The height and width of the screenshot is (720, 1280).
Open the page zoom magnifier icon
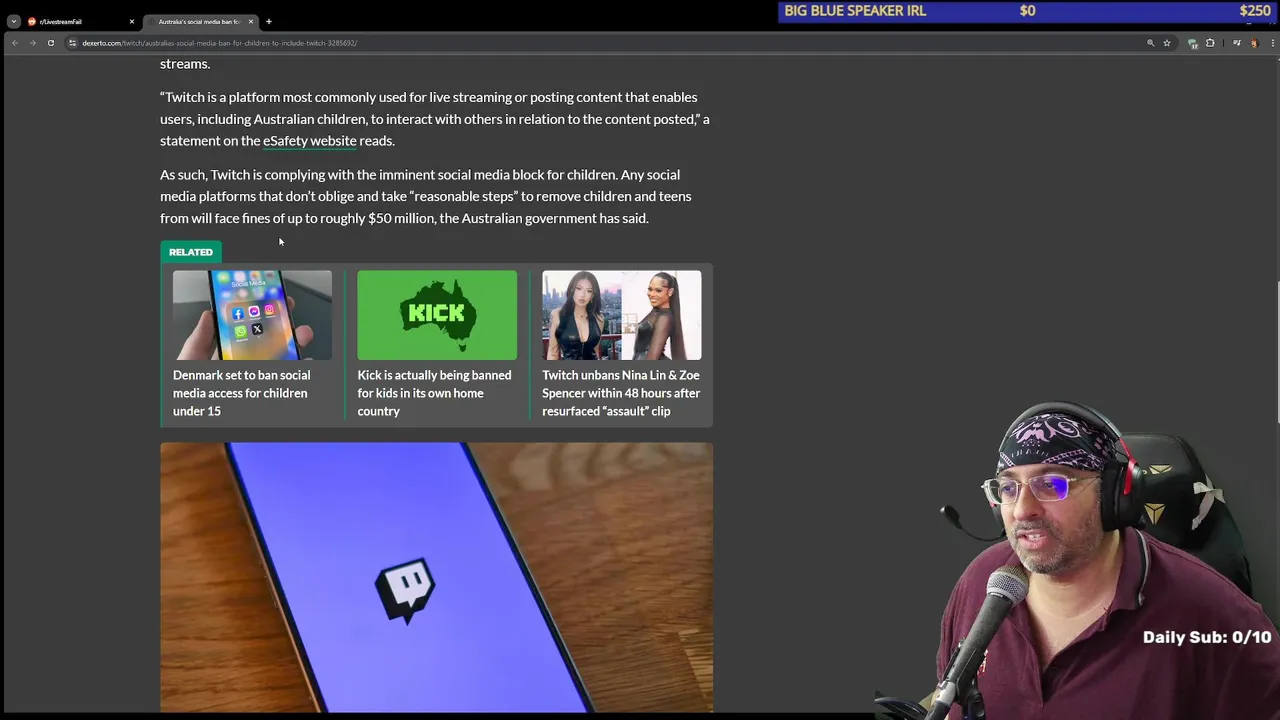pos(1151,43)
